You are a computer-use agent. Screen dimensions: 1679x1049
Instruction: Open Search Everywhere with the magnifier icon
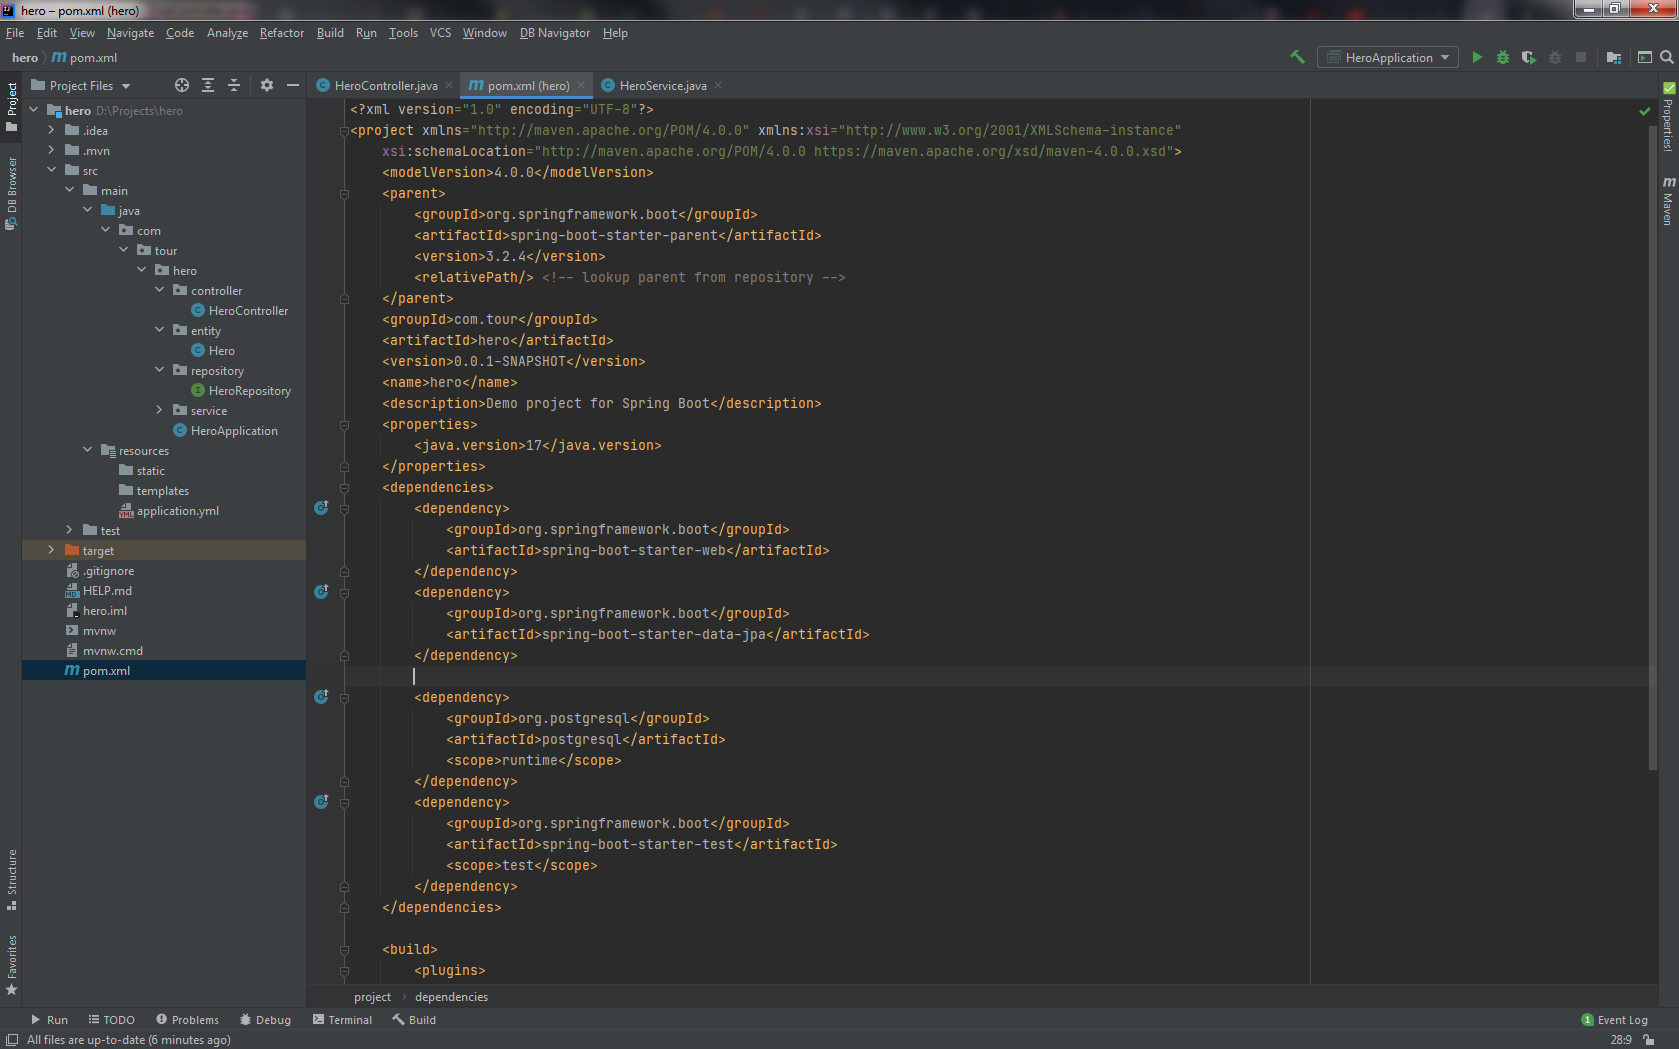(x=1667, y=57)
